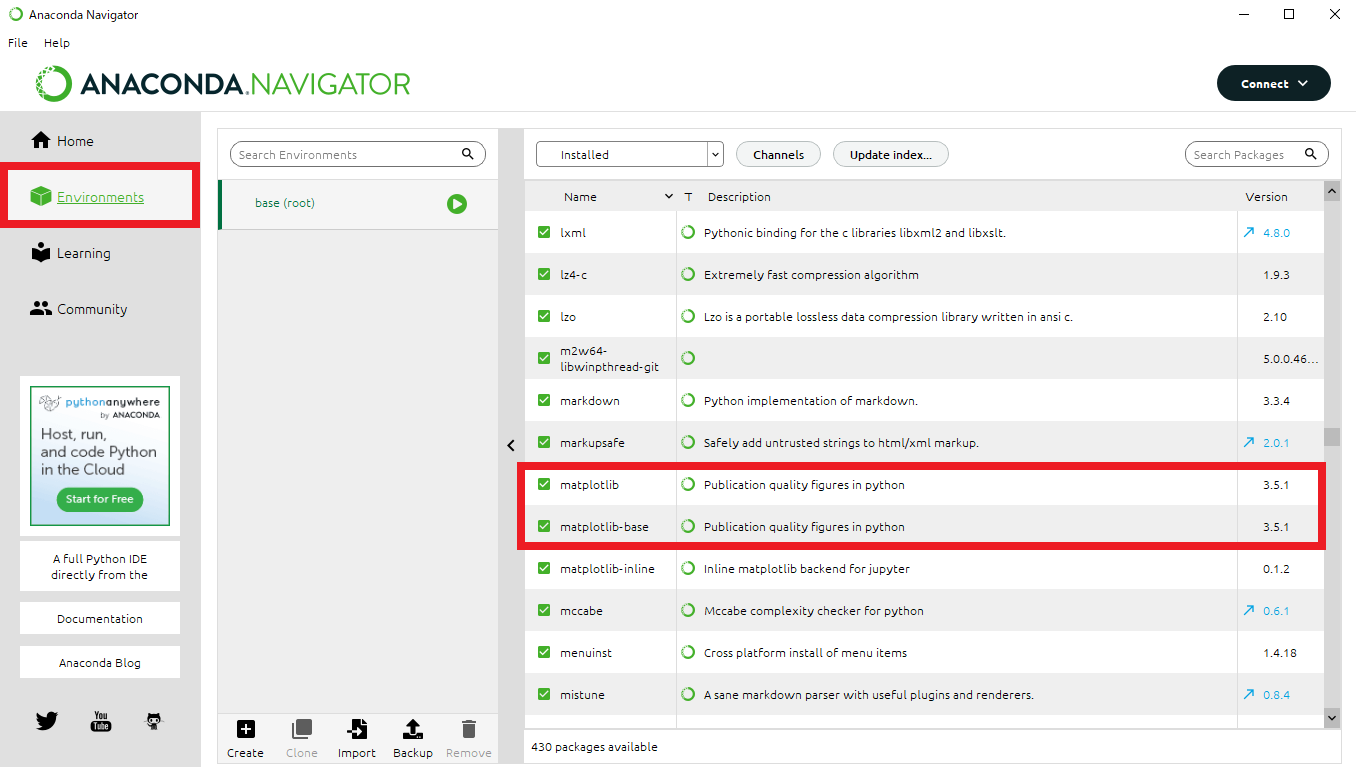Image resolution: width=1356 pixels, height=767 pixels.
Task: Click the matplotlib package type circle icon
Action: point(688,484)
